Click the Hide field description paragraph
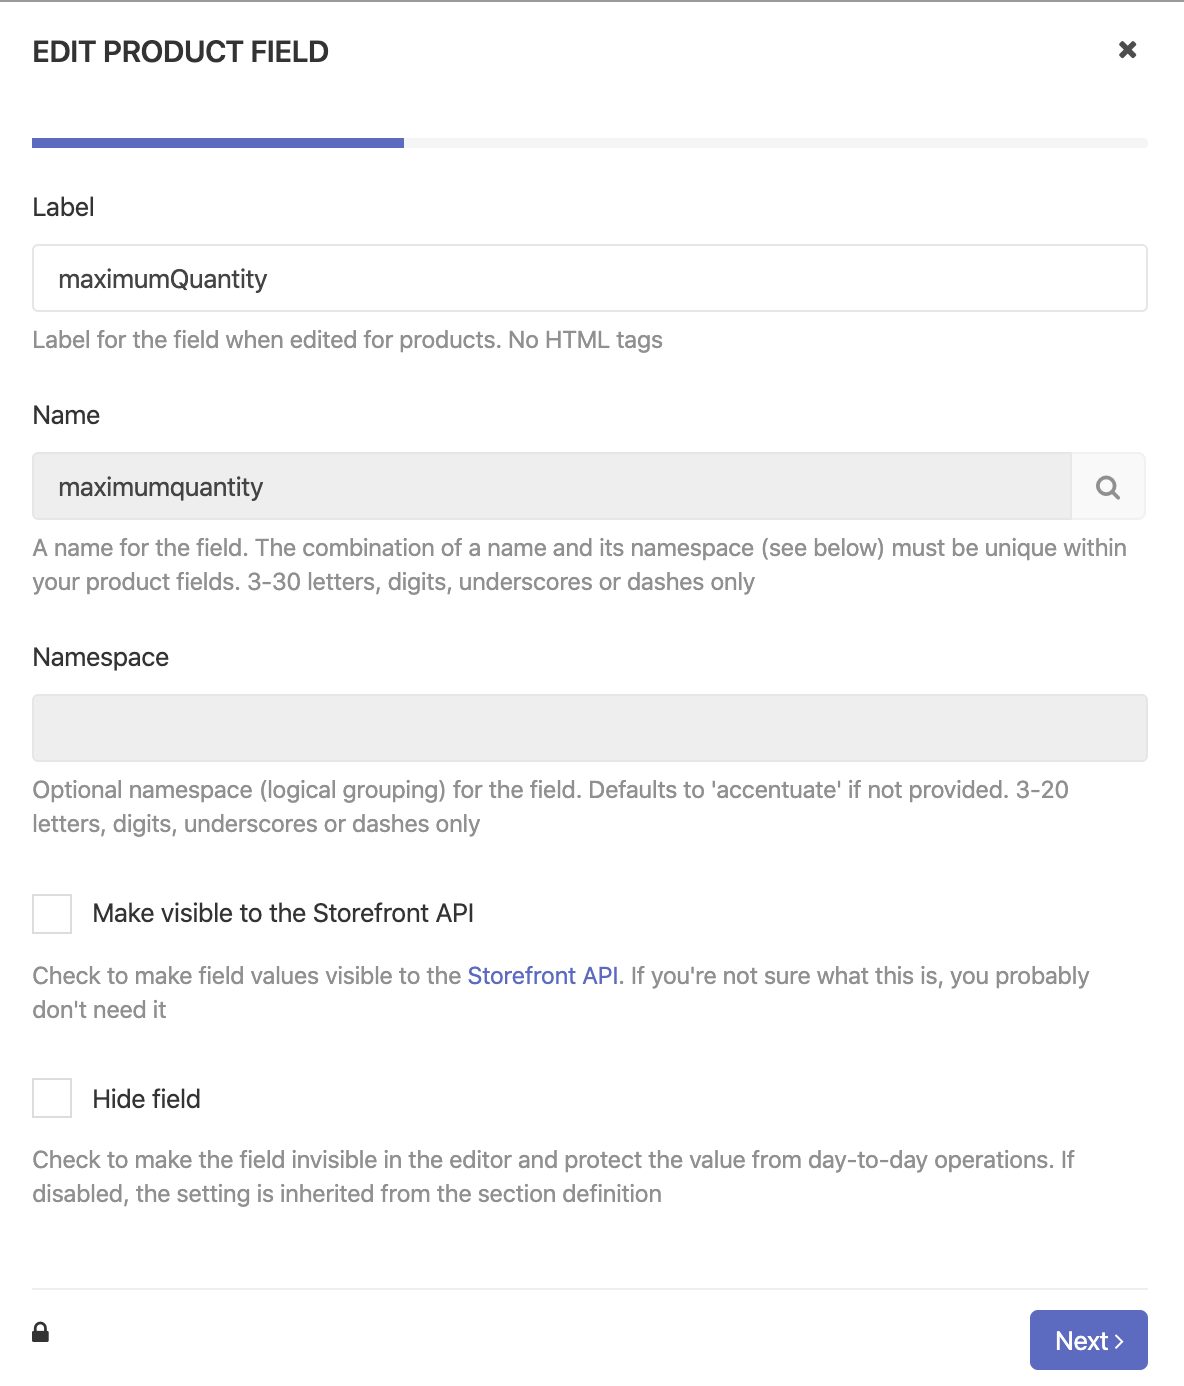 point(552,1176)
